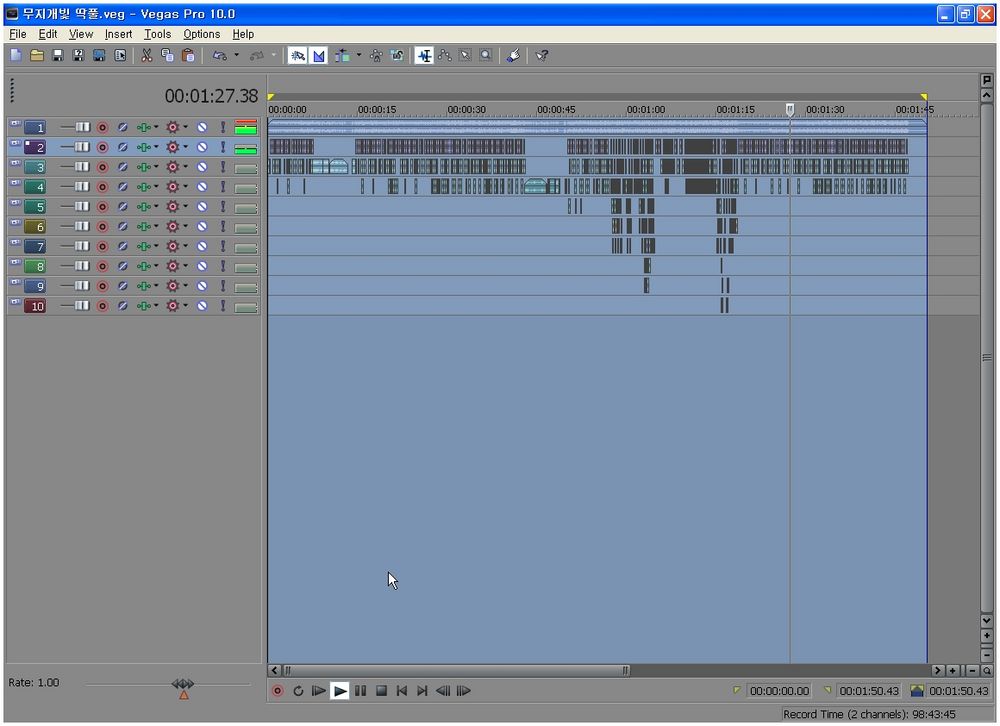Open automation settings dropdown on track 7

point(186,246)
